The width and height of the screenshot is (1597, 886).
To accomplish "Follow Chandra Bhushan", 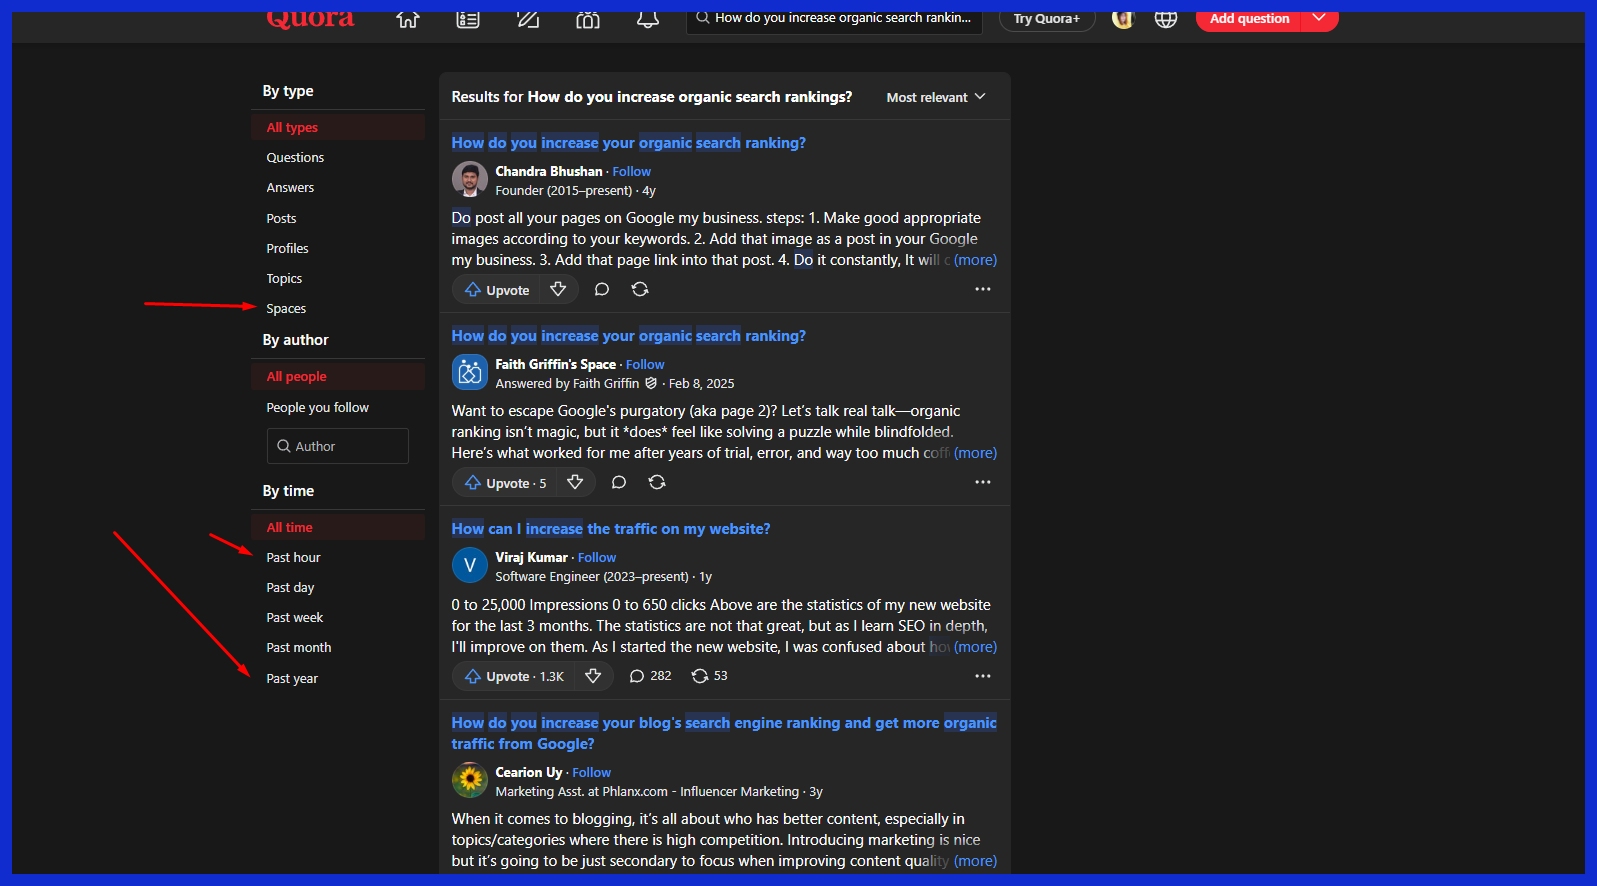I will [631, 172].
